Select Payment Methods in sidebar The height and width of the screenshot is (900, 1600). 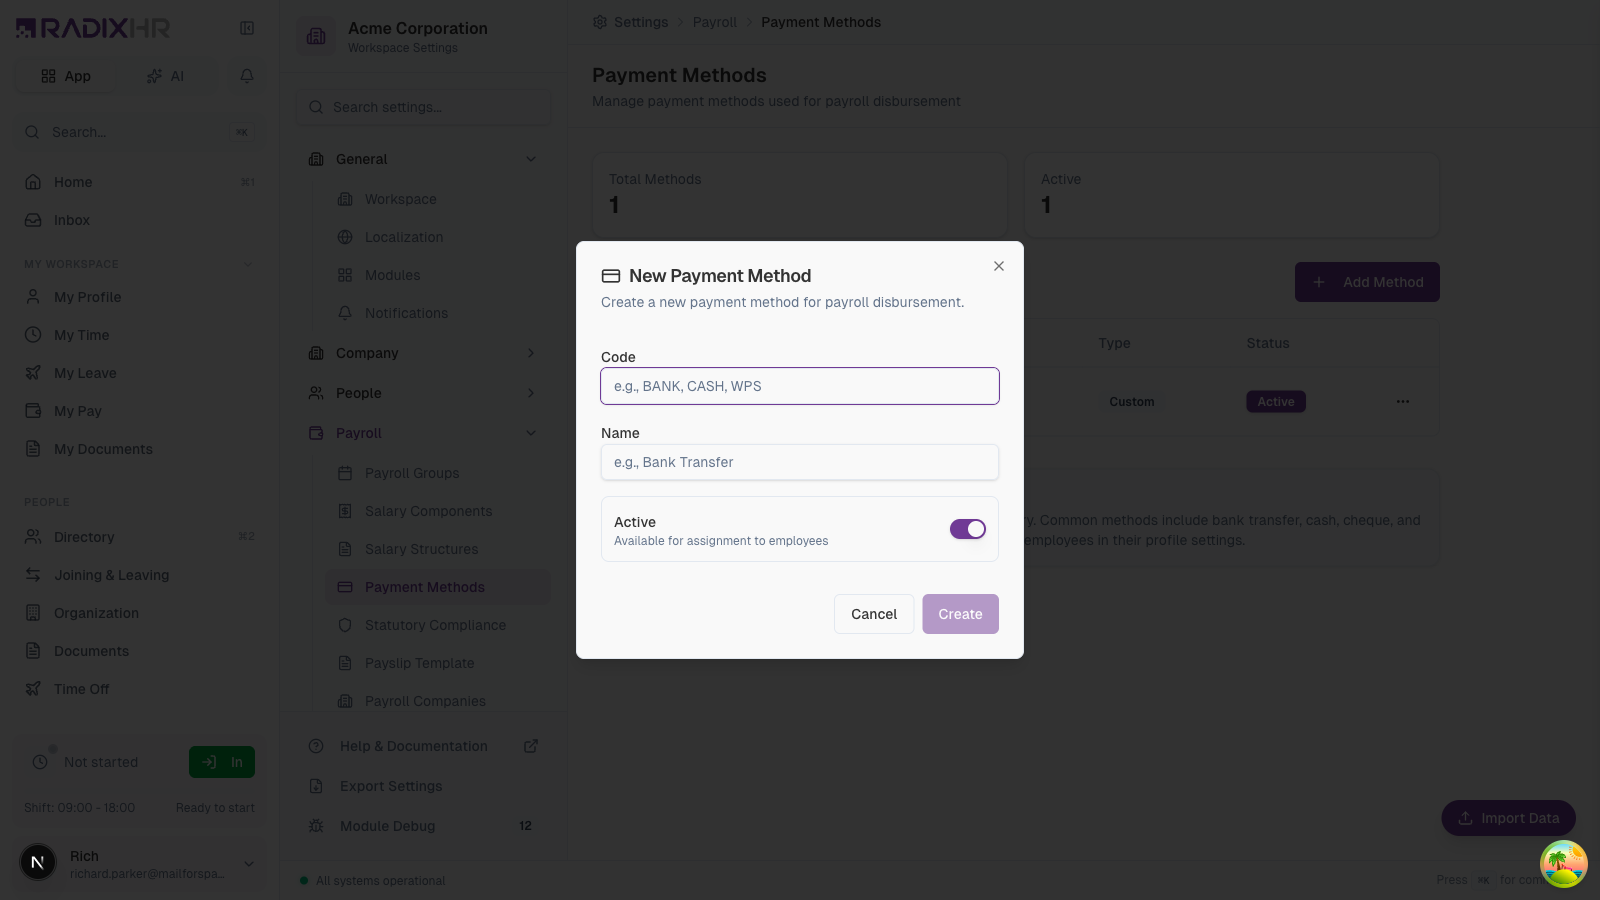click(x=437, y=587)
